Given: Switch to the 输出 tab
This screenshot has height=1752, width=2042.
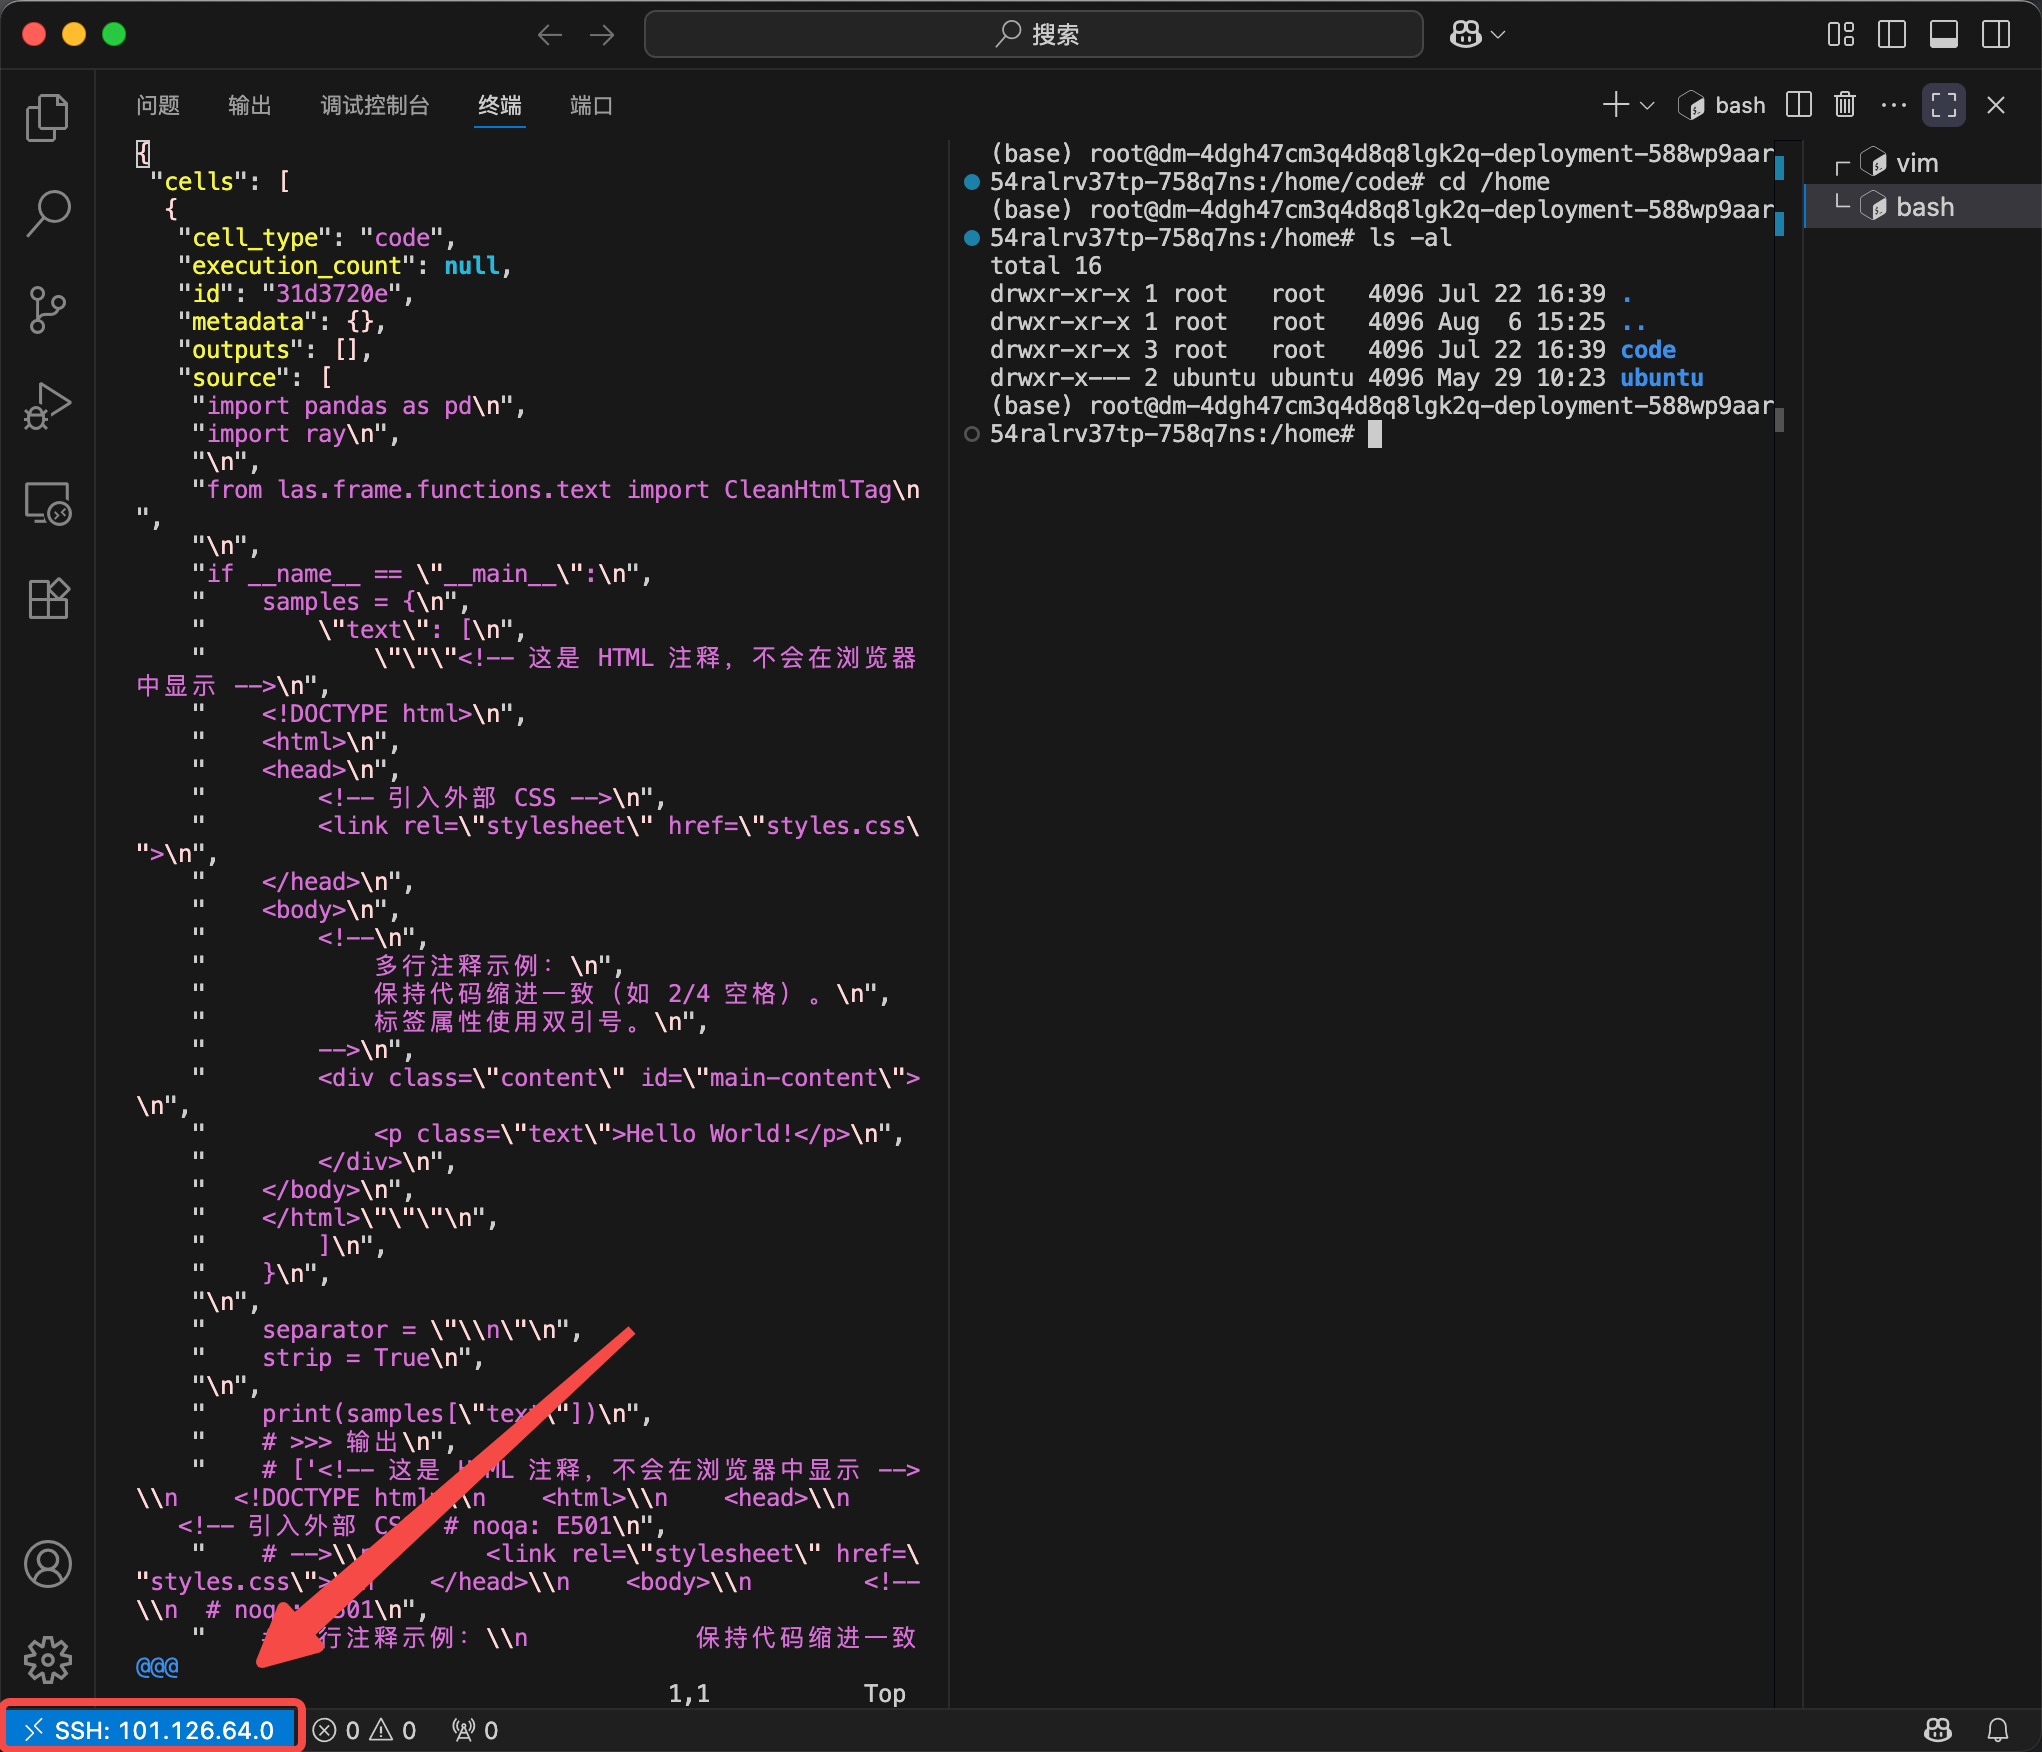Looking at the screenshot, I should 249,105.
